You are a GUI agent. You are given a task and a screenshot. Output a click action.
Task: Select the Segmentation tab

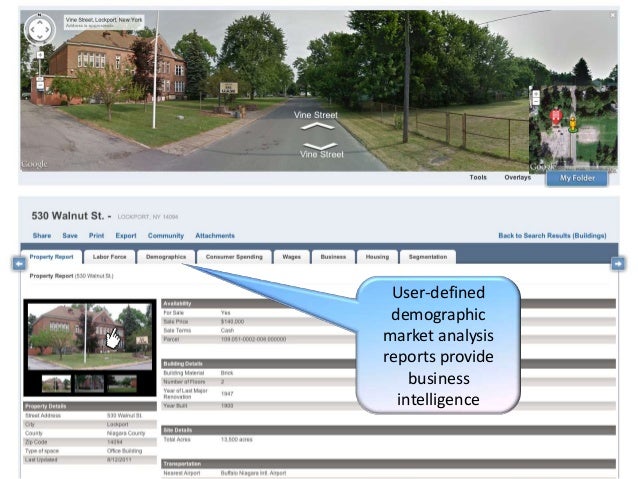(x=428, y=257)
